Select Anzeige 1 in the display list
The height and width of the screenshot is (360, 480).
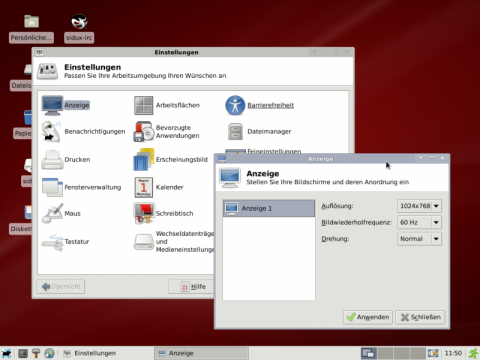pyautogui.click(x=269, y=208)
